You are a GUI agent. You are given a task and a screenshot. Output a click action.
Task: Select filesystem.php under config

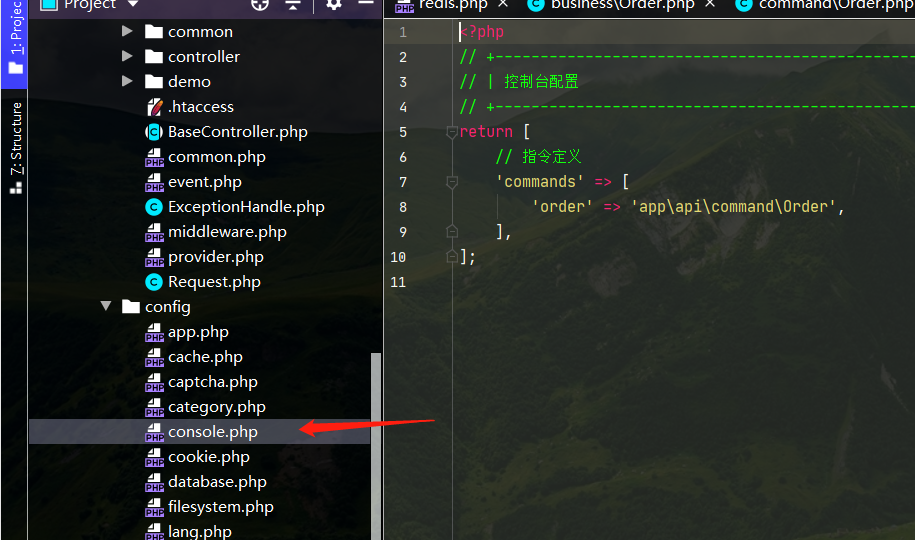[x=221, y=507]
